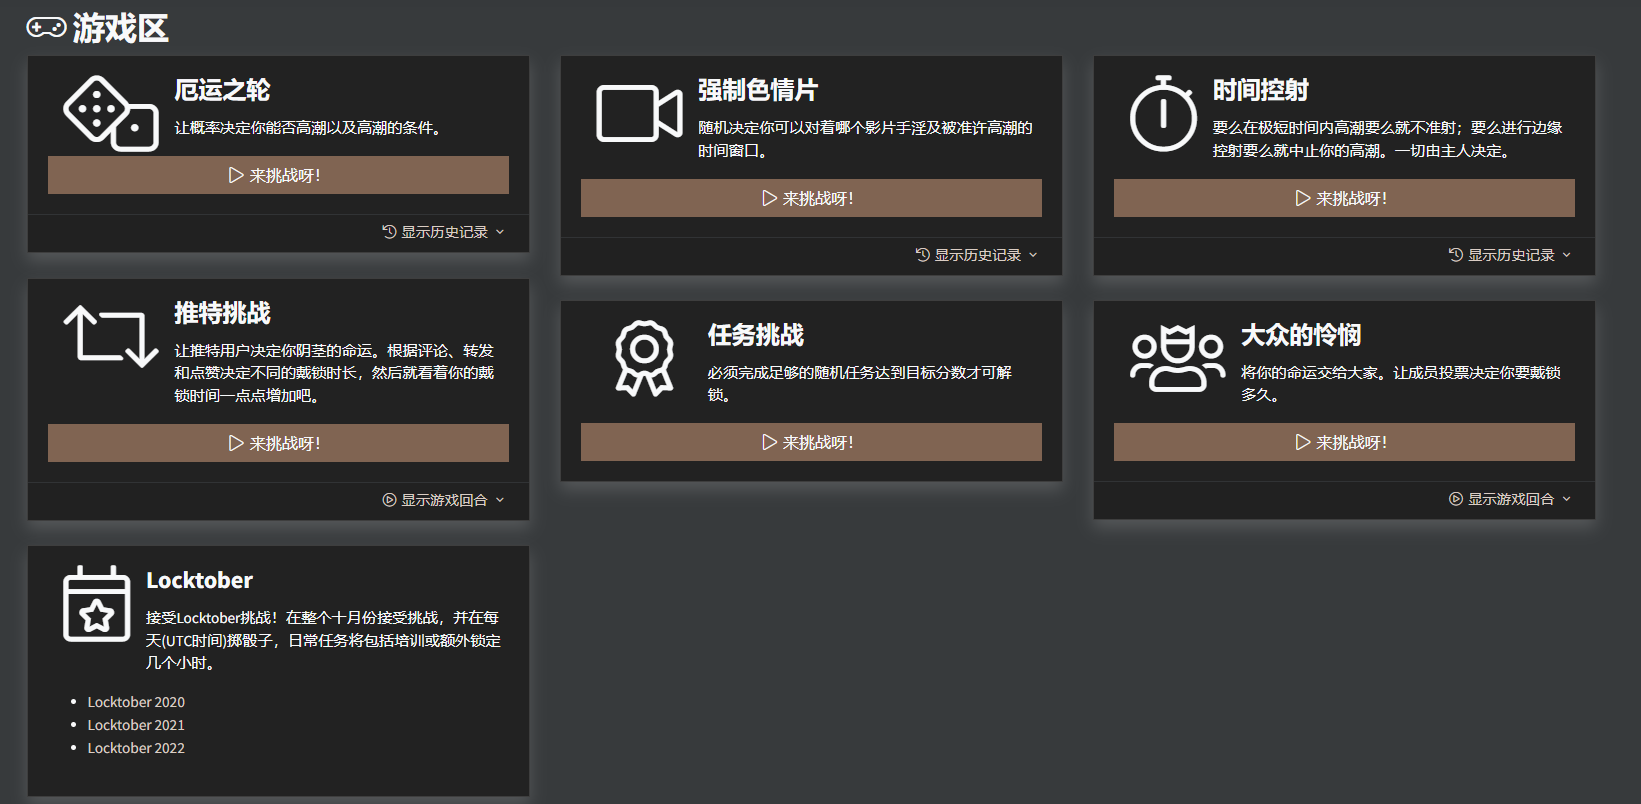Image resolution: width=1641 pixels, height=804 pixels.
Task: Click the calendar star icon for Locktober
Action: pyautogui.click(x=96, y=604)
